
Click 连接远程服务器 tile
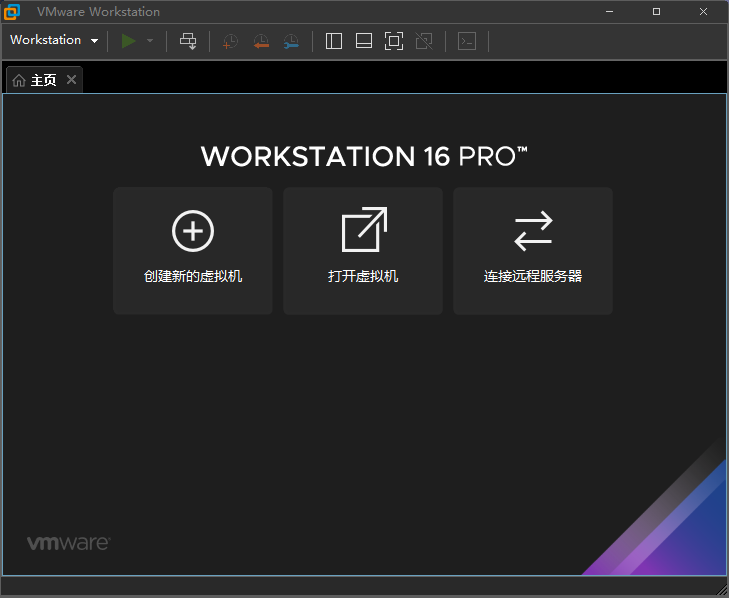(x=533, y=251)
